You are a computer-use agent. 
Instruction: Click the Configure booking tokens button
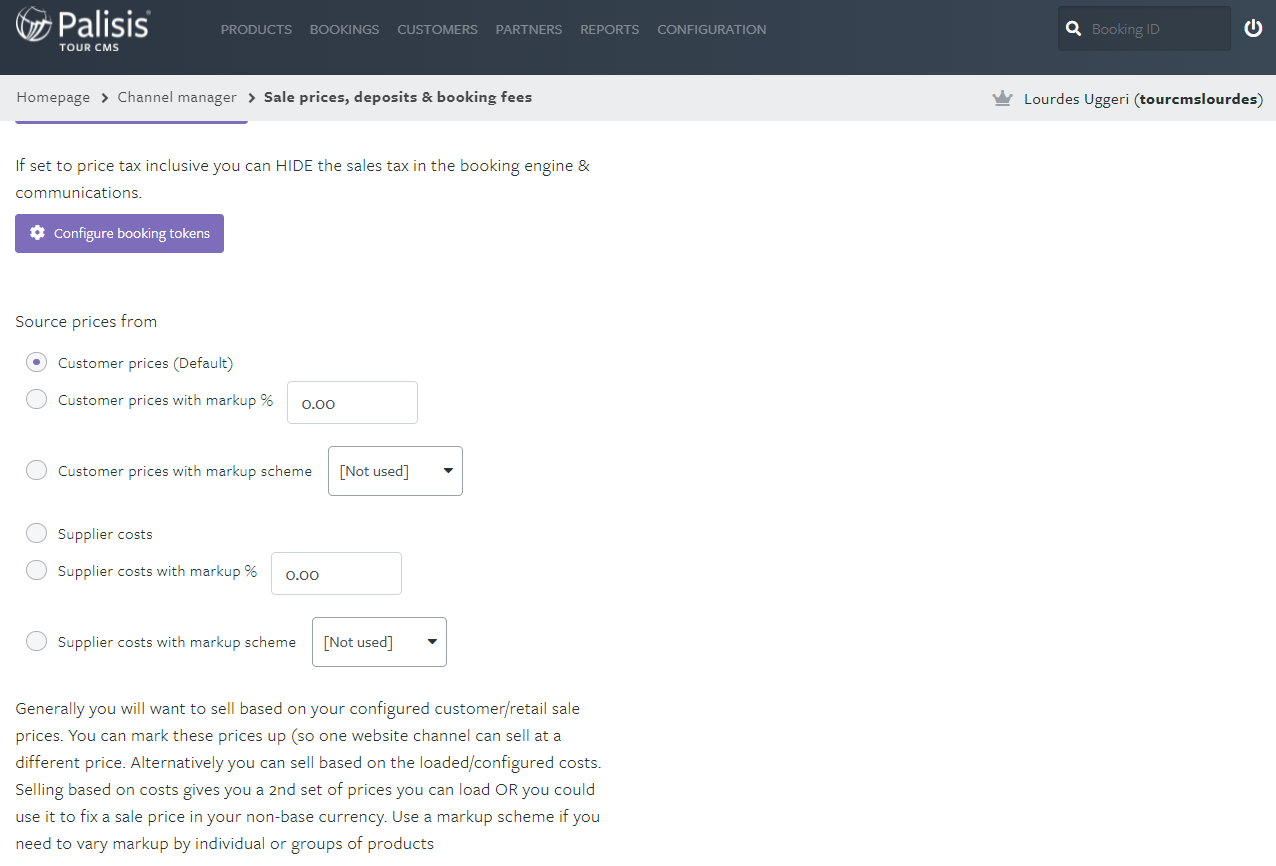(119, 233)
